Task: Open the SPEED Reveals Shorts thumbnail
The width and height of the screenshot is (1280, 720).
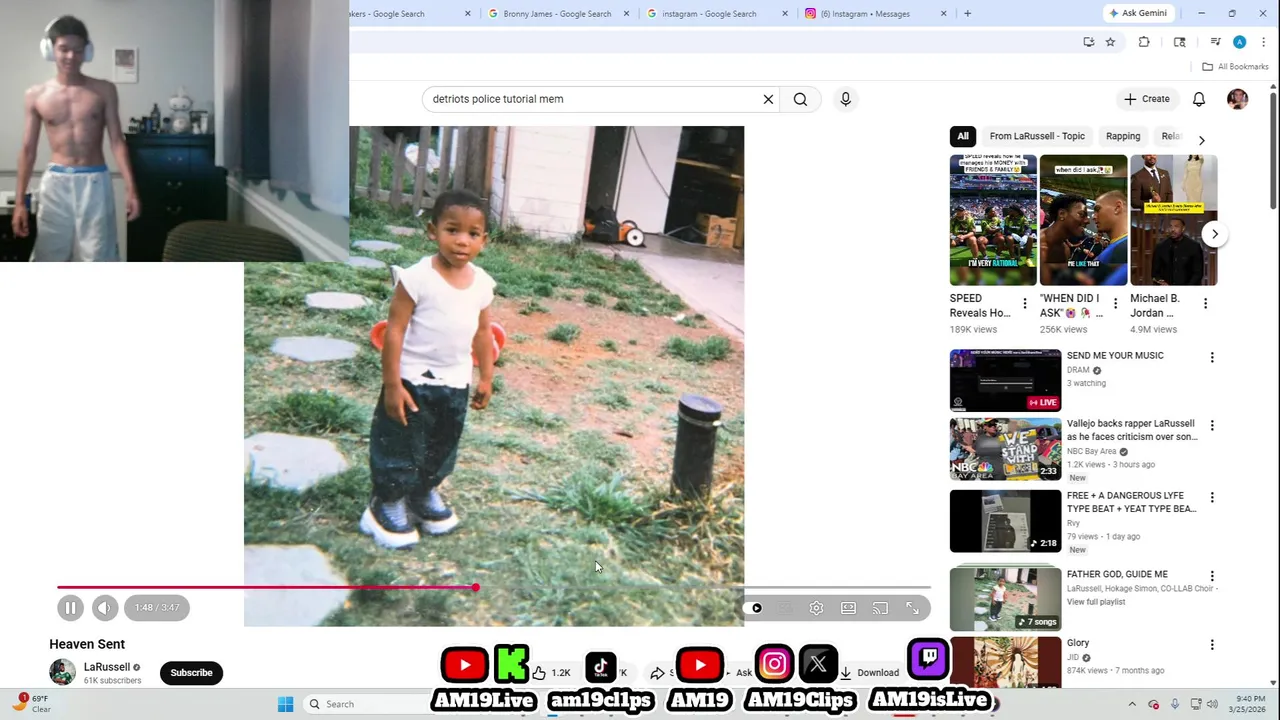Action: click(x=993, y=220)
